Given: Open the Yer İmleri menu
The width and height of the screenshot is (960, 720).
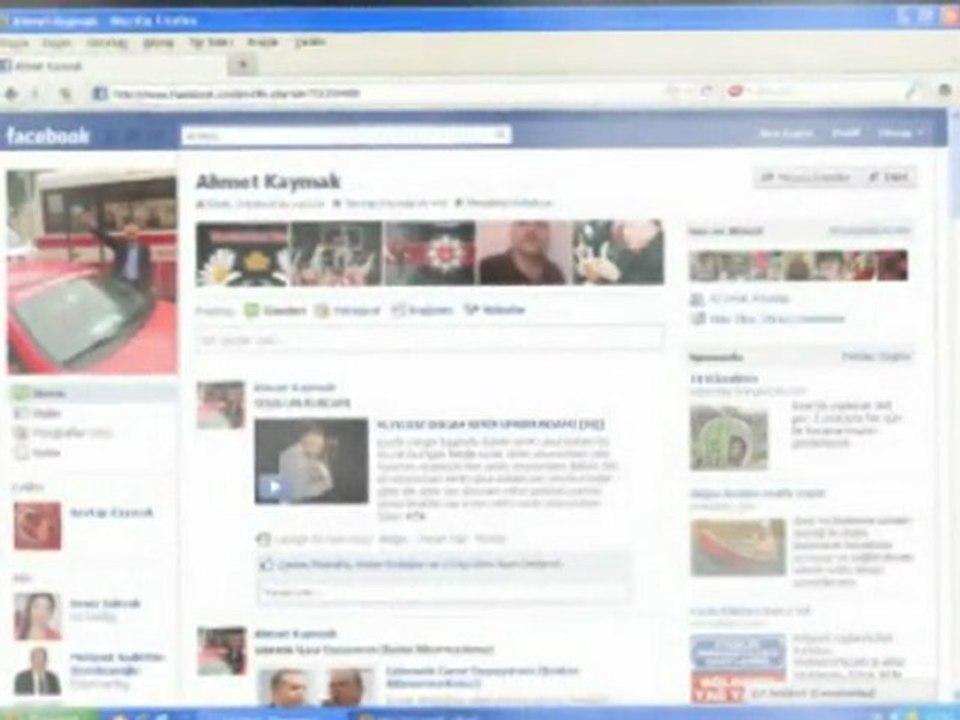Looking at the screenshot, I should [x=210, y=42].
